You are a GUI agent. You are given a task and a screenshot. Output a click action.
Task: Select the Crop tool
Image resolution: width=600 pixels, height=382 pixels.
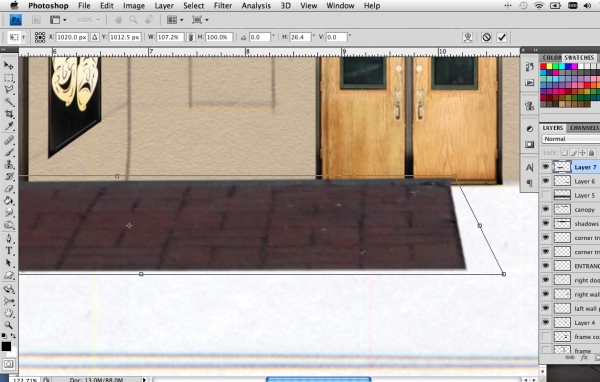click(x=8, y=114)
